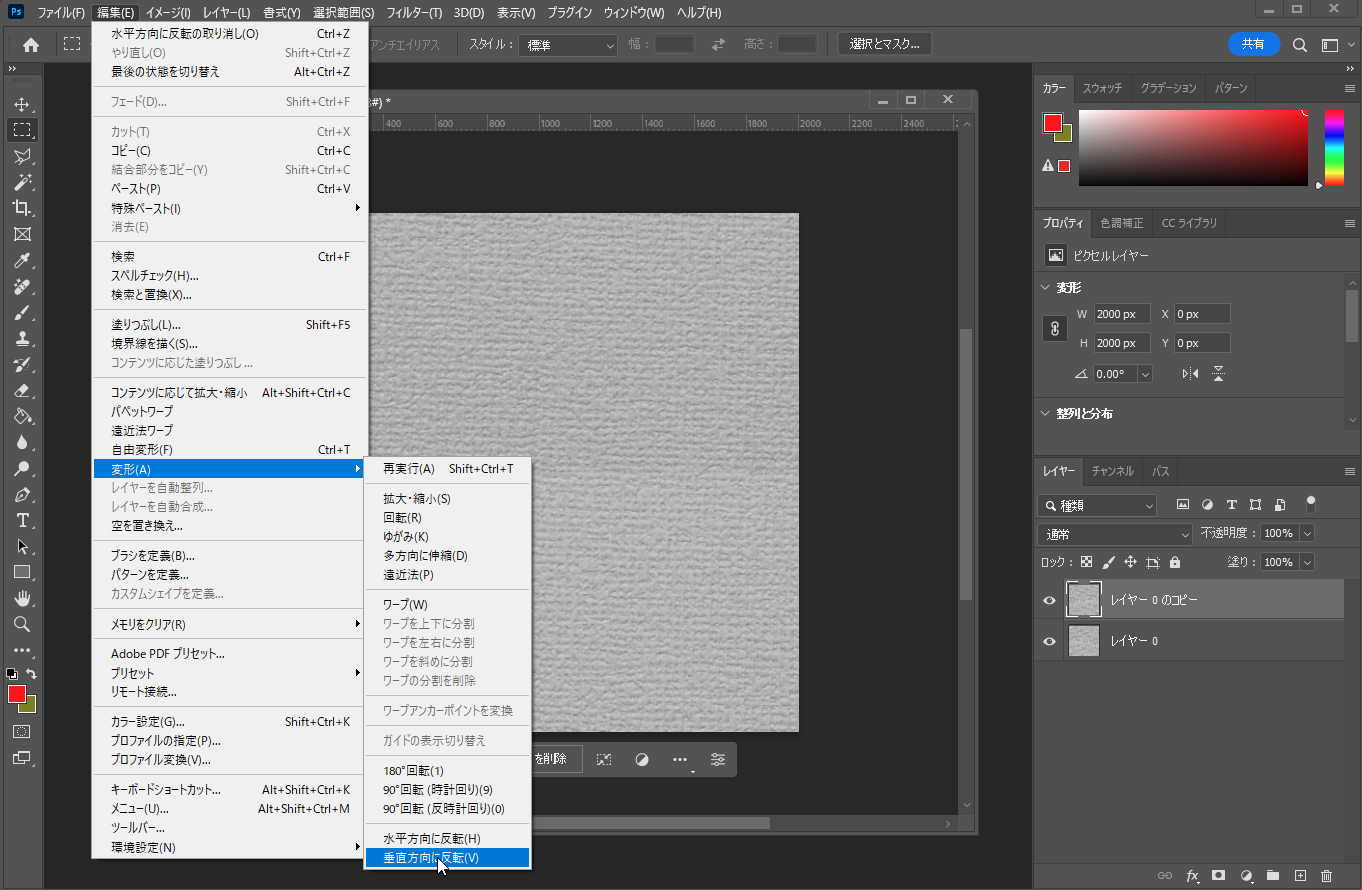Click the delete layer trash icon
The width and height of the screenshot is (1362, 890).
[1326, 875]
